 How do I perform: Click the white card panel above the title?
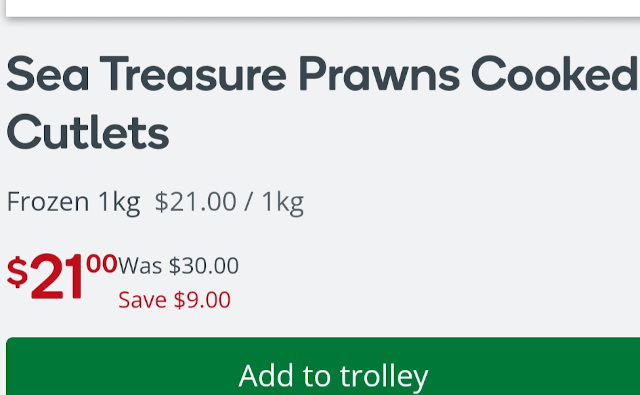[x=323, y=8]
